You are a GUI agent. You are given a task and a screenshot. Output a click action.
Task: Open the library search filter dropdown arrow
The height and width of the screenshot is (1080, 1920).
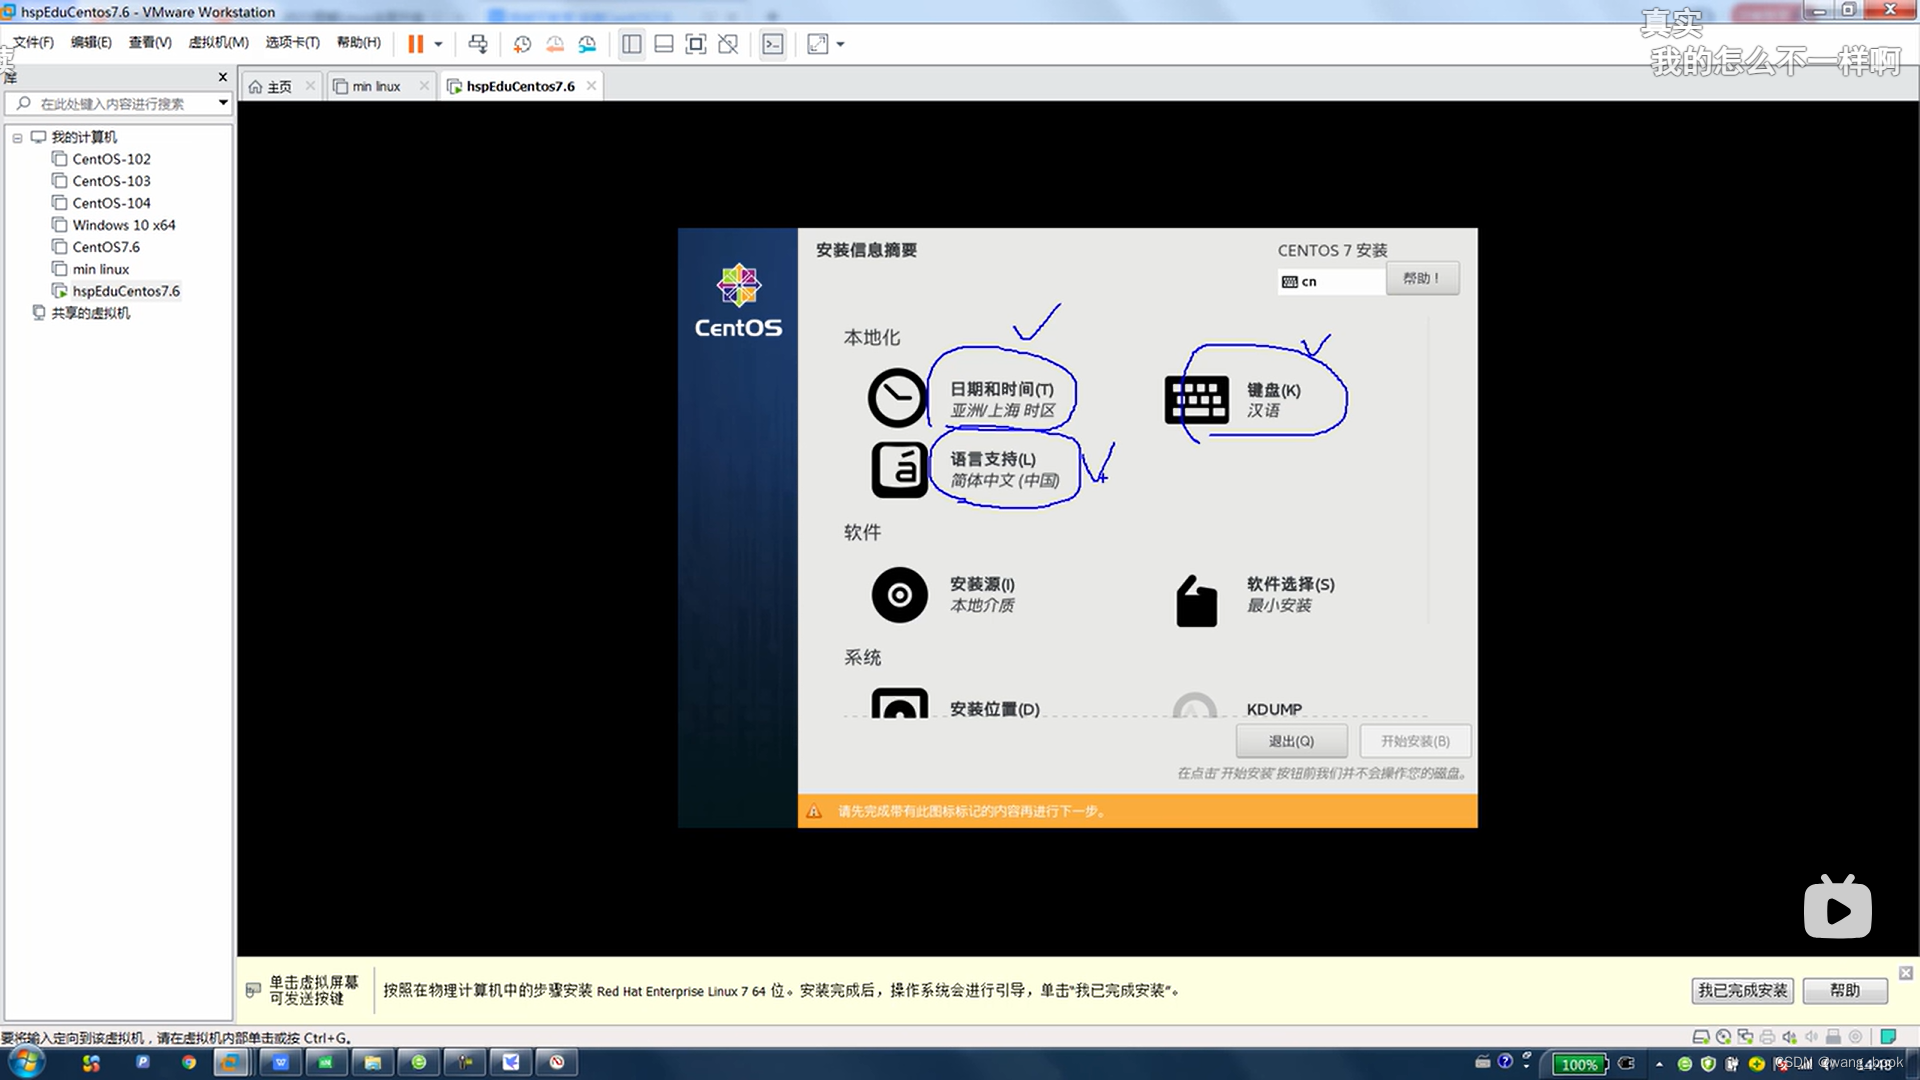point(223,103)
